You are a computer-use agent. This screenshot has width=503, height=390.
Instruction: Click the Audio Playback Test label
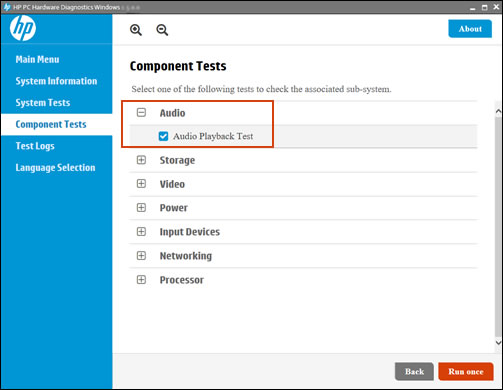(x=213, y=136)
